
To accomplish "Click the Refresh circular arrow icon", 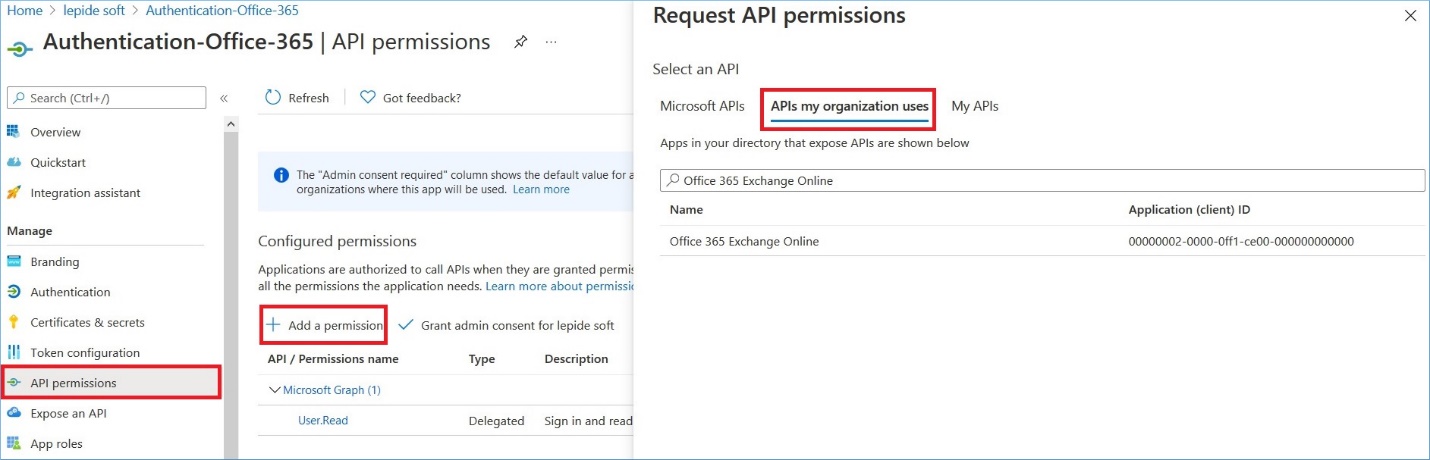I will pos(273,97).
